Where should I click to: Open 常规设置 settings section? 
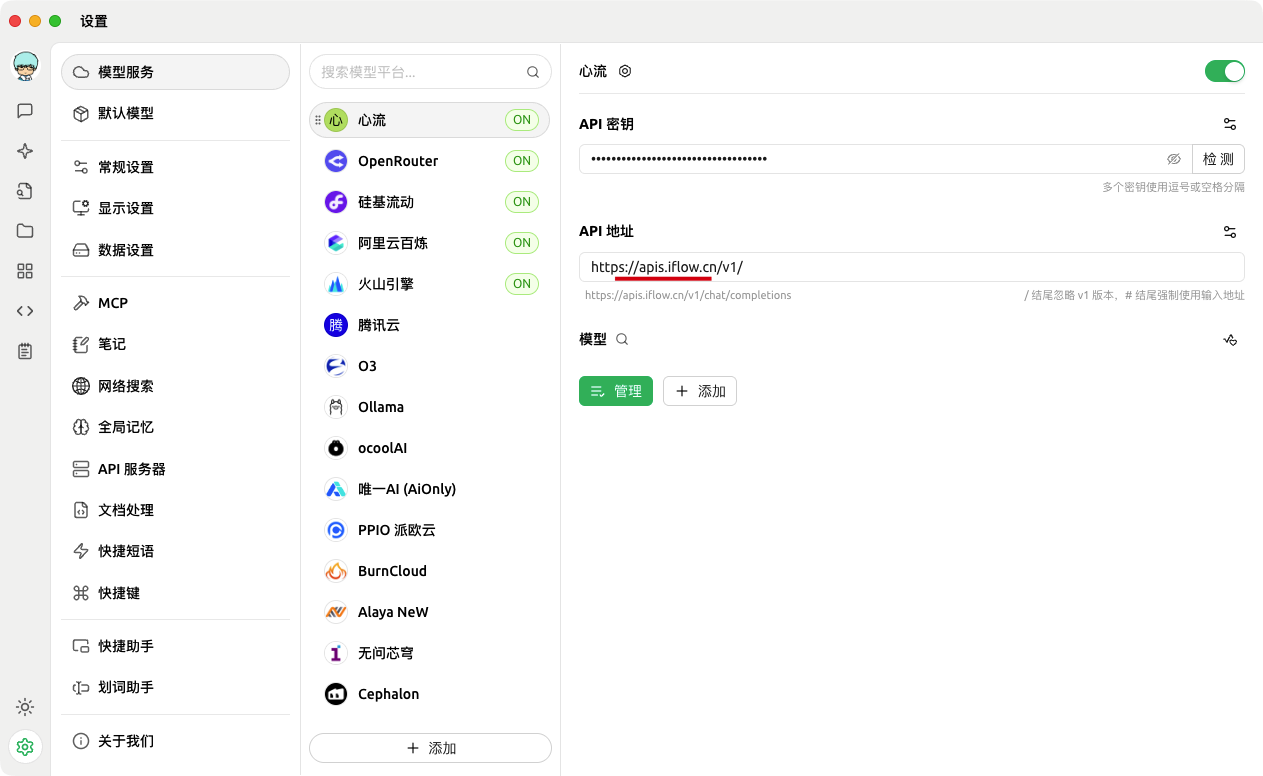(175, 167)
